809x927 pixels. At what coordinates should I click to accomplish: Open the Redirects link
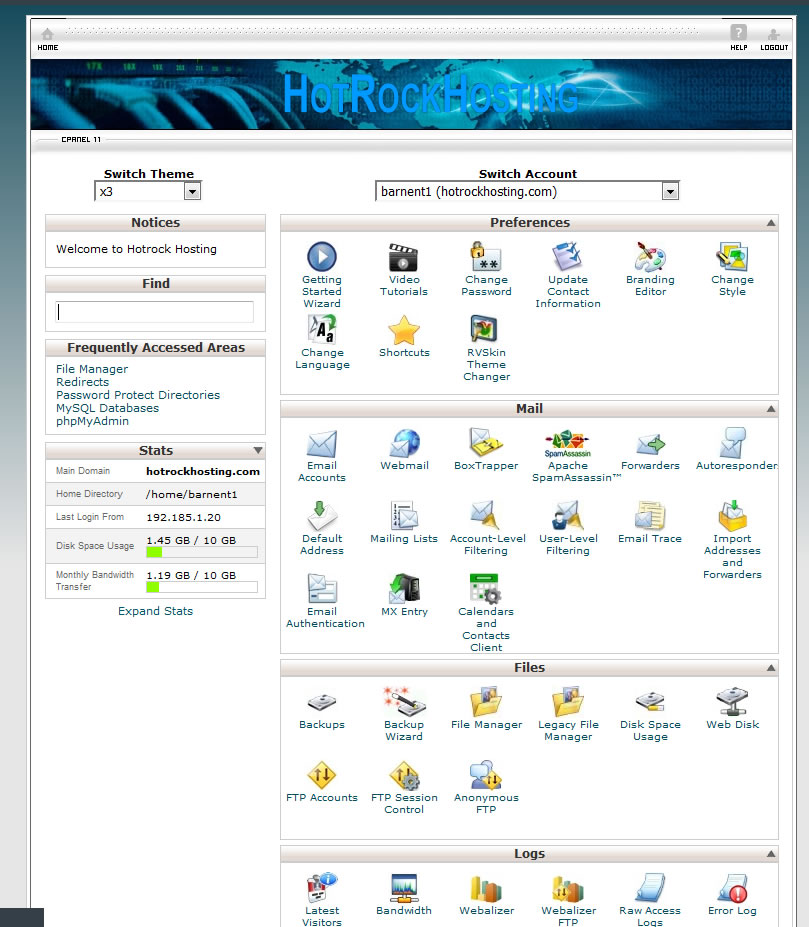[82, 382]
